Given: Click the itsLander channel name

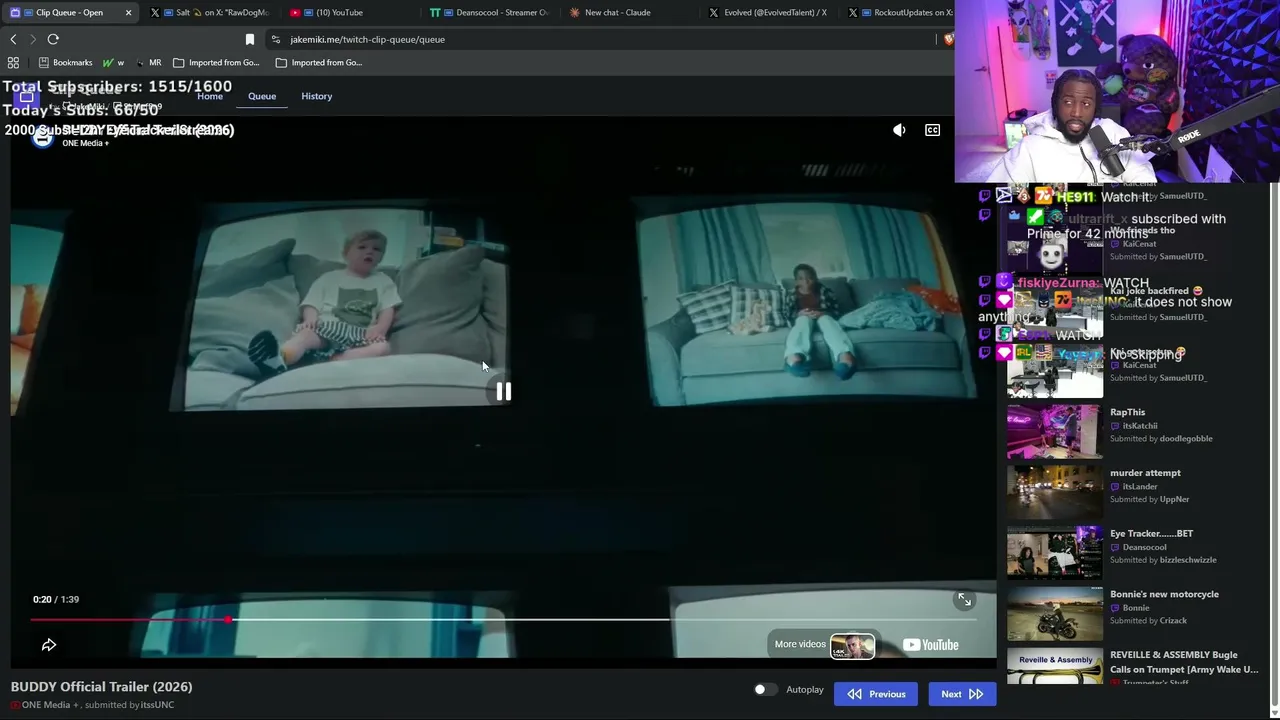Looking at the screenshot, I should (x=1140, y=487).
